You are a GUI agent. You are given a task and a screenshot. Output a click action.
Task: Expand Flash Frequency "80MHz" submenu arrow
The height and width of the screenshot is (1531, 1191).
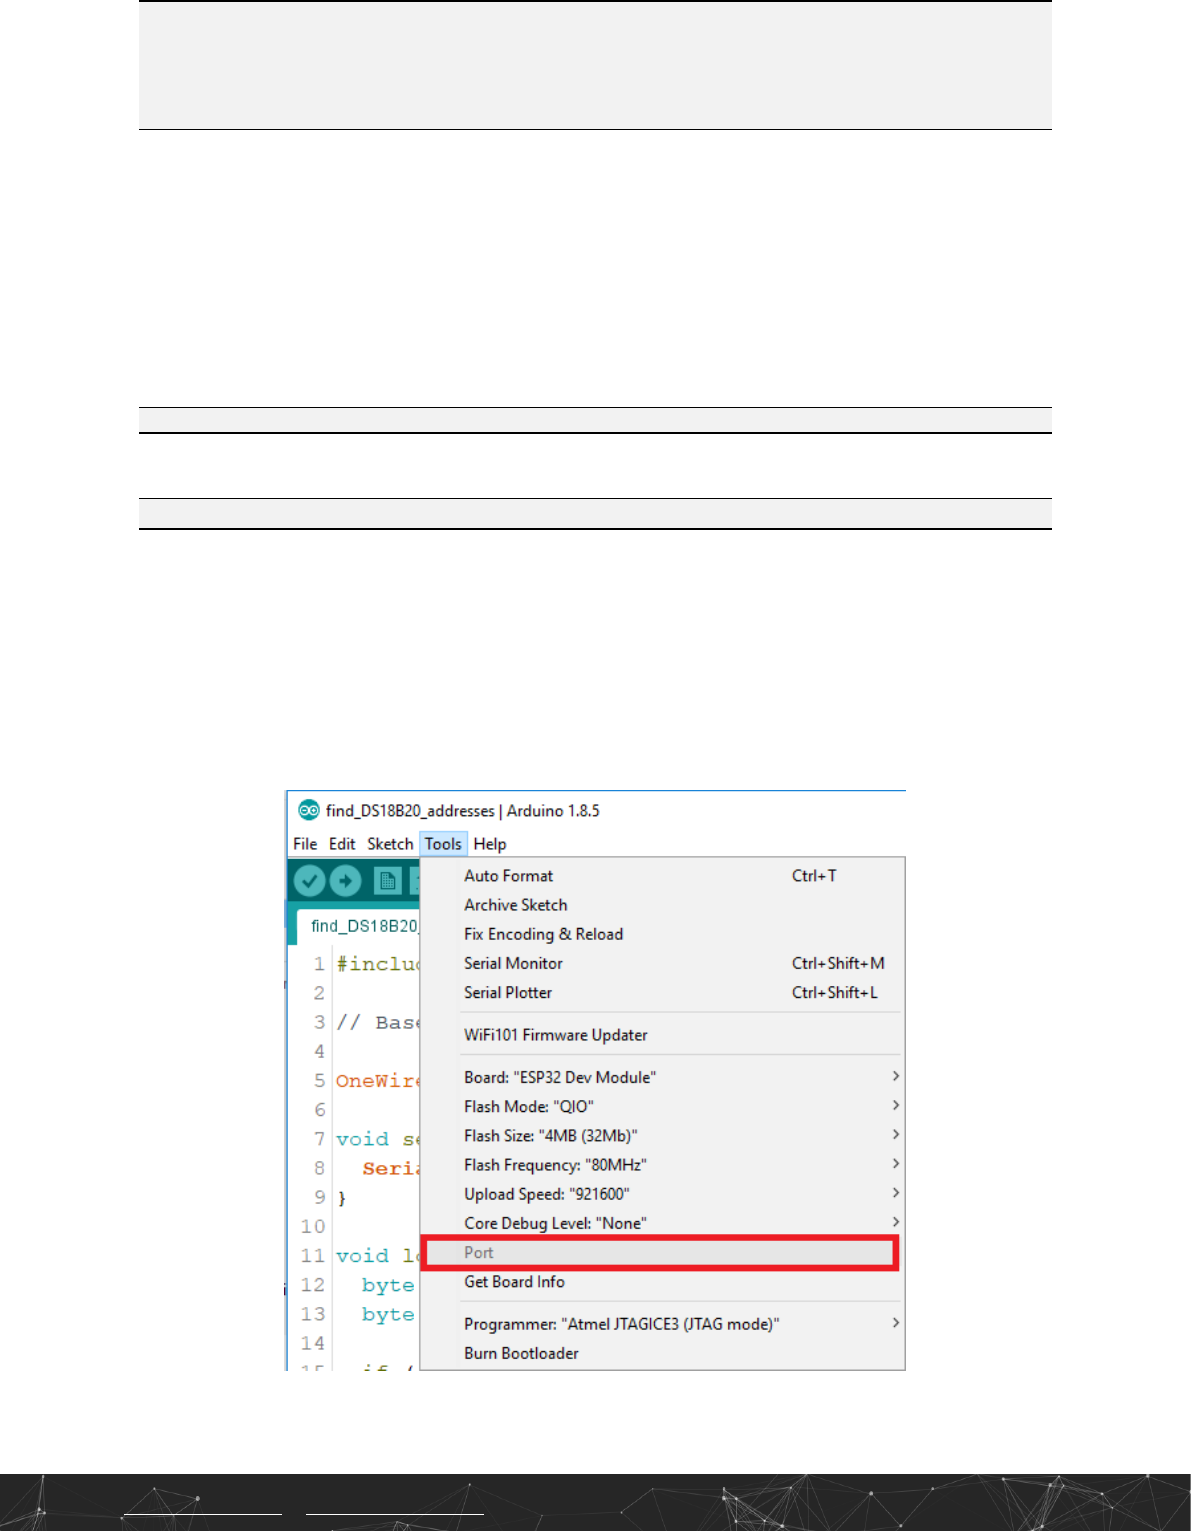click(x=895, y=1163)
